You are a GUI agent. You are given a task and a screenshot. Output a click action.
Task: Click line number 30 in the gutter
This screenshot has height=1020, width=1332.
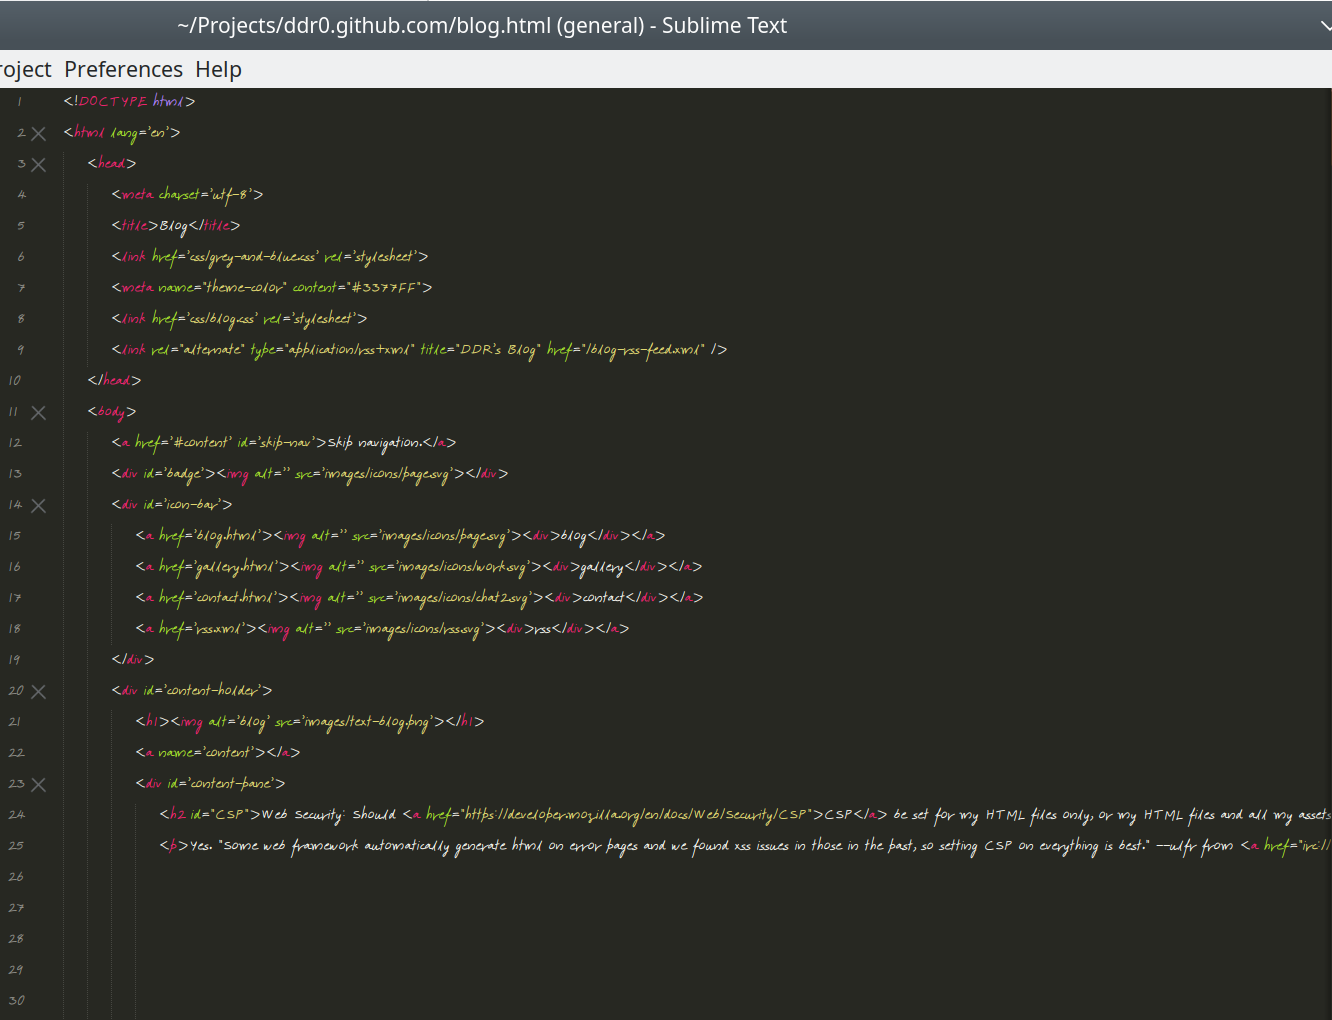coord(16,1000)
